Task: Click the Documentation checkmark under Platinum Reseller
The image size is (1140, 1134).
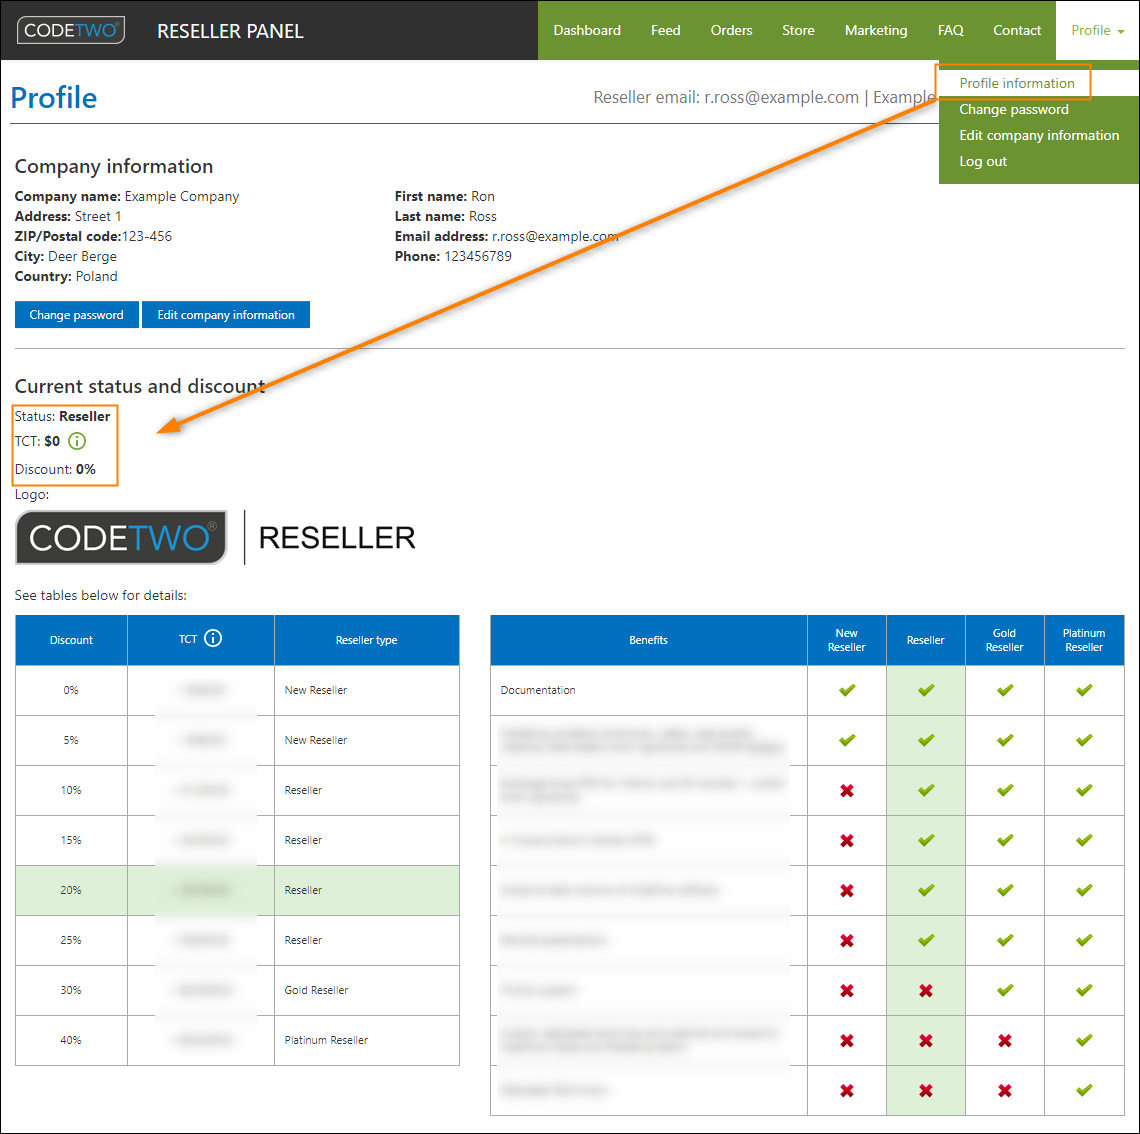Action: 1084,690
